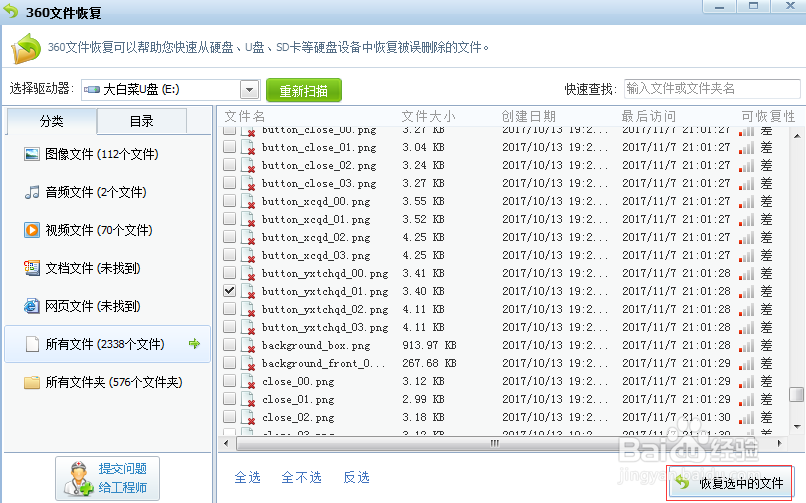The image size is (806, 503).
Task: Click 提交问题给工程师 button
Action: [107, 478]
